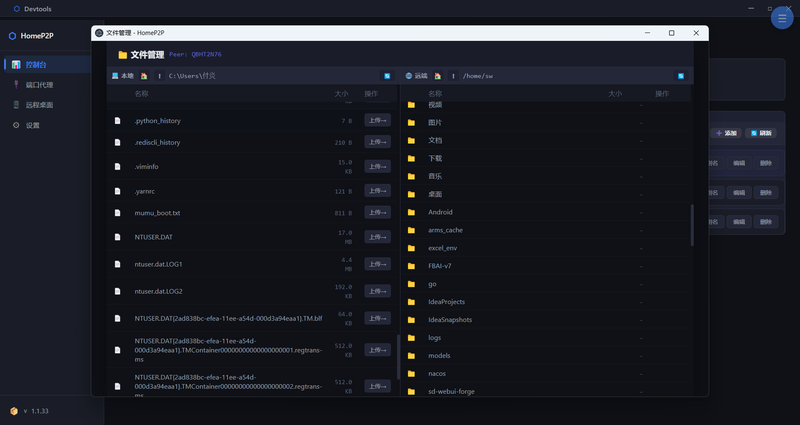Select the .viminfo file name
This screenshot has width=800, height=425.
146,167
